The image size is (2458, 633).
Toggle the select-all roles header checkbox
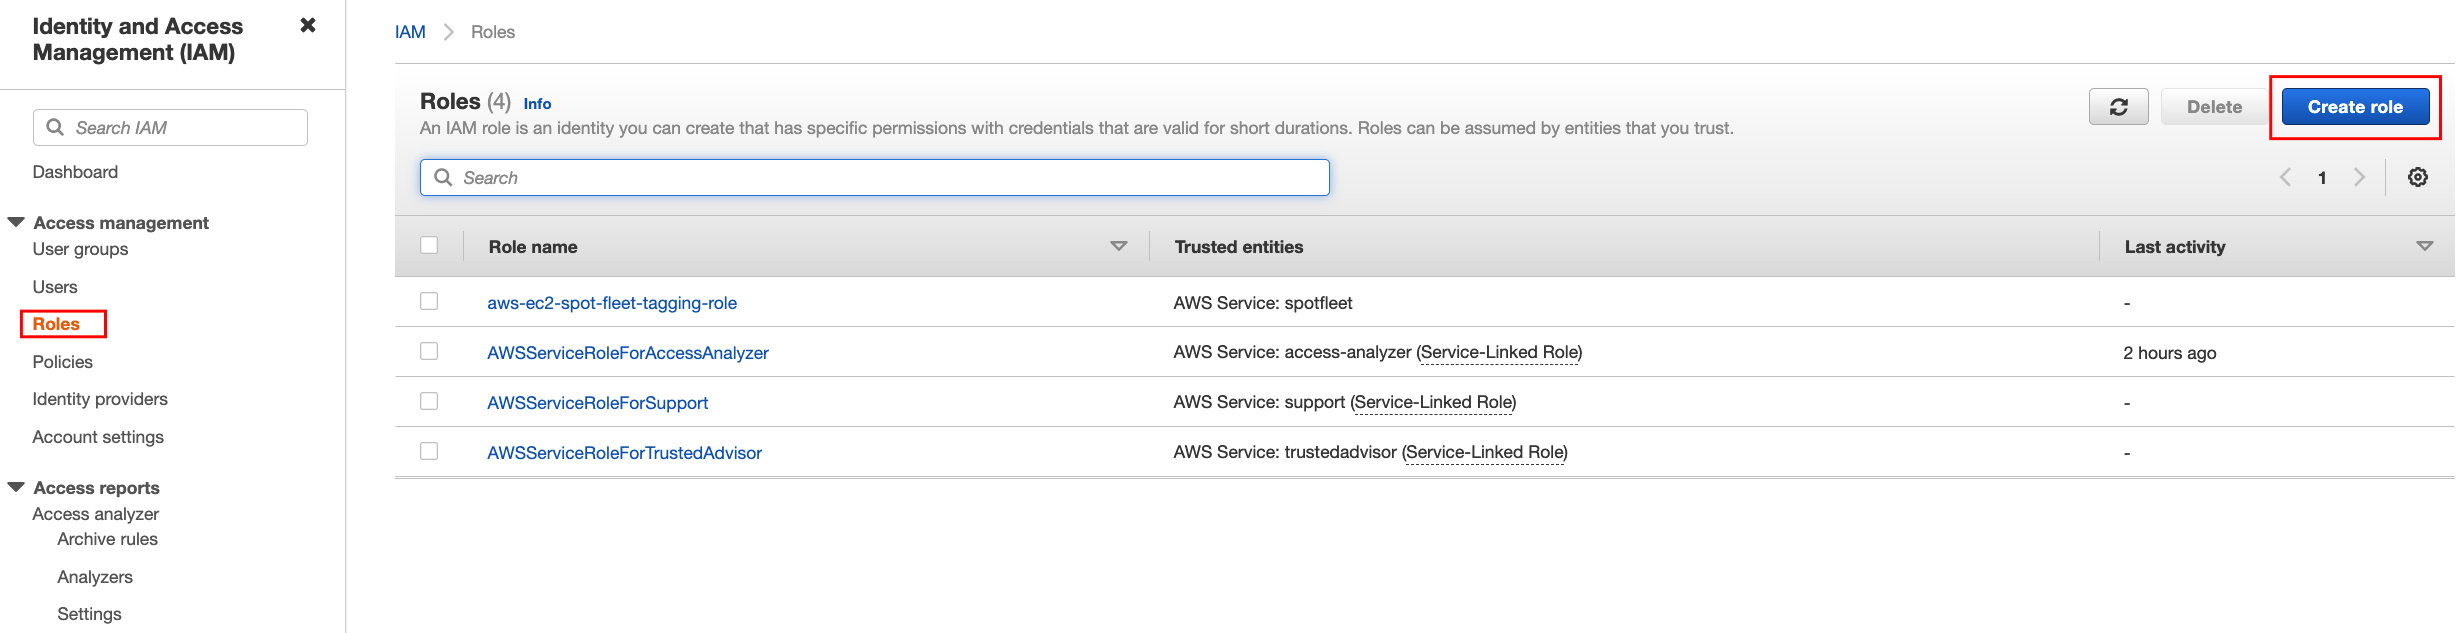point(429,245)
